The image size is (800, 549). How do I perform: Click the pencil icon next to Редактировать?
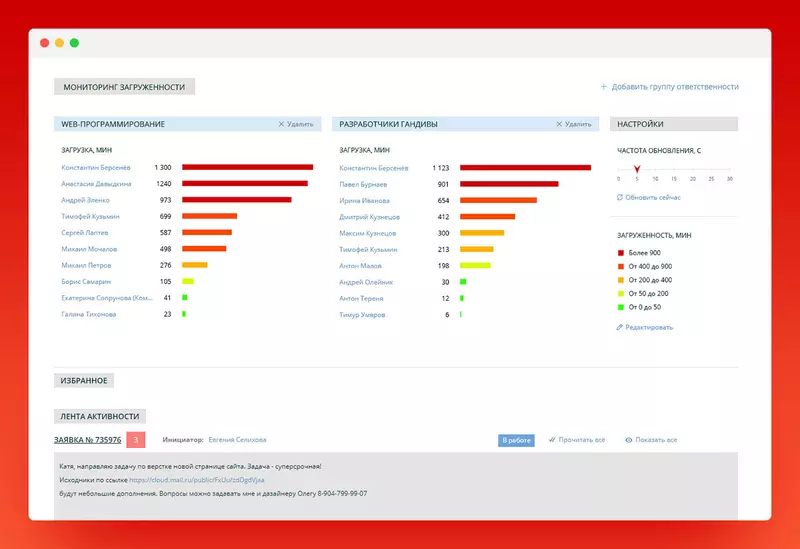click(x=620, y=327)
